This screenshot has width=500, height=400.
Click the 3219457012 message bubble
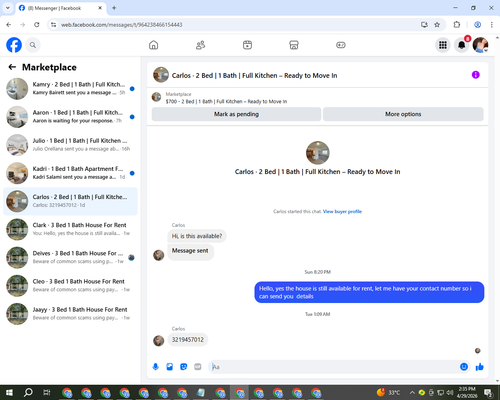tap(188, 340)
